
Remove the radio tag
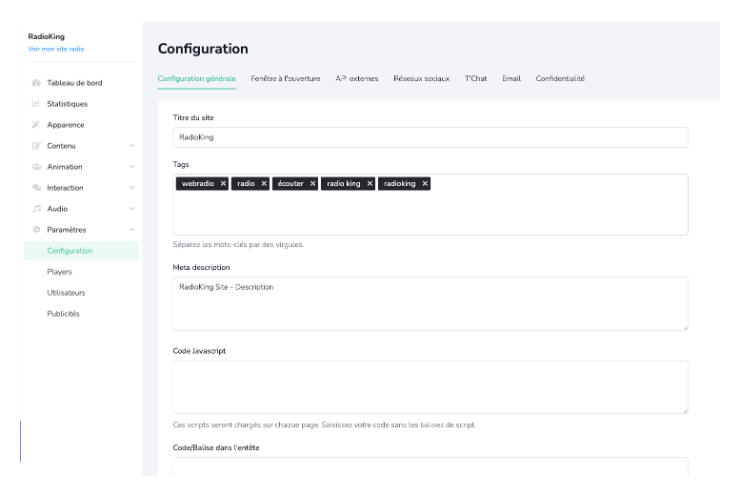tap(264, 184)
